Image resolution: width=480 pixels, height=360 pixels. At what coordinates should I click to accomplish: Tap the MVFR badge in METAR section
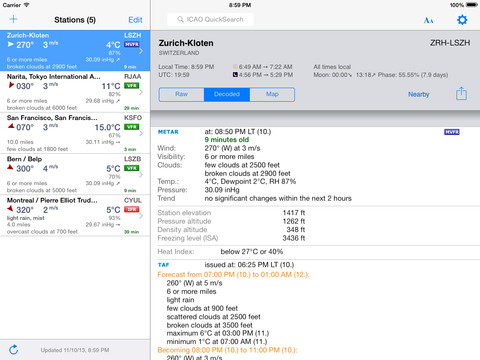tap(452, 132)
